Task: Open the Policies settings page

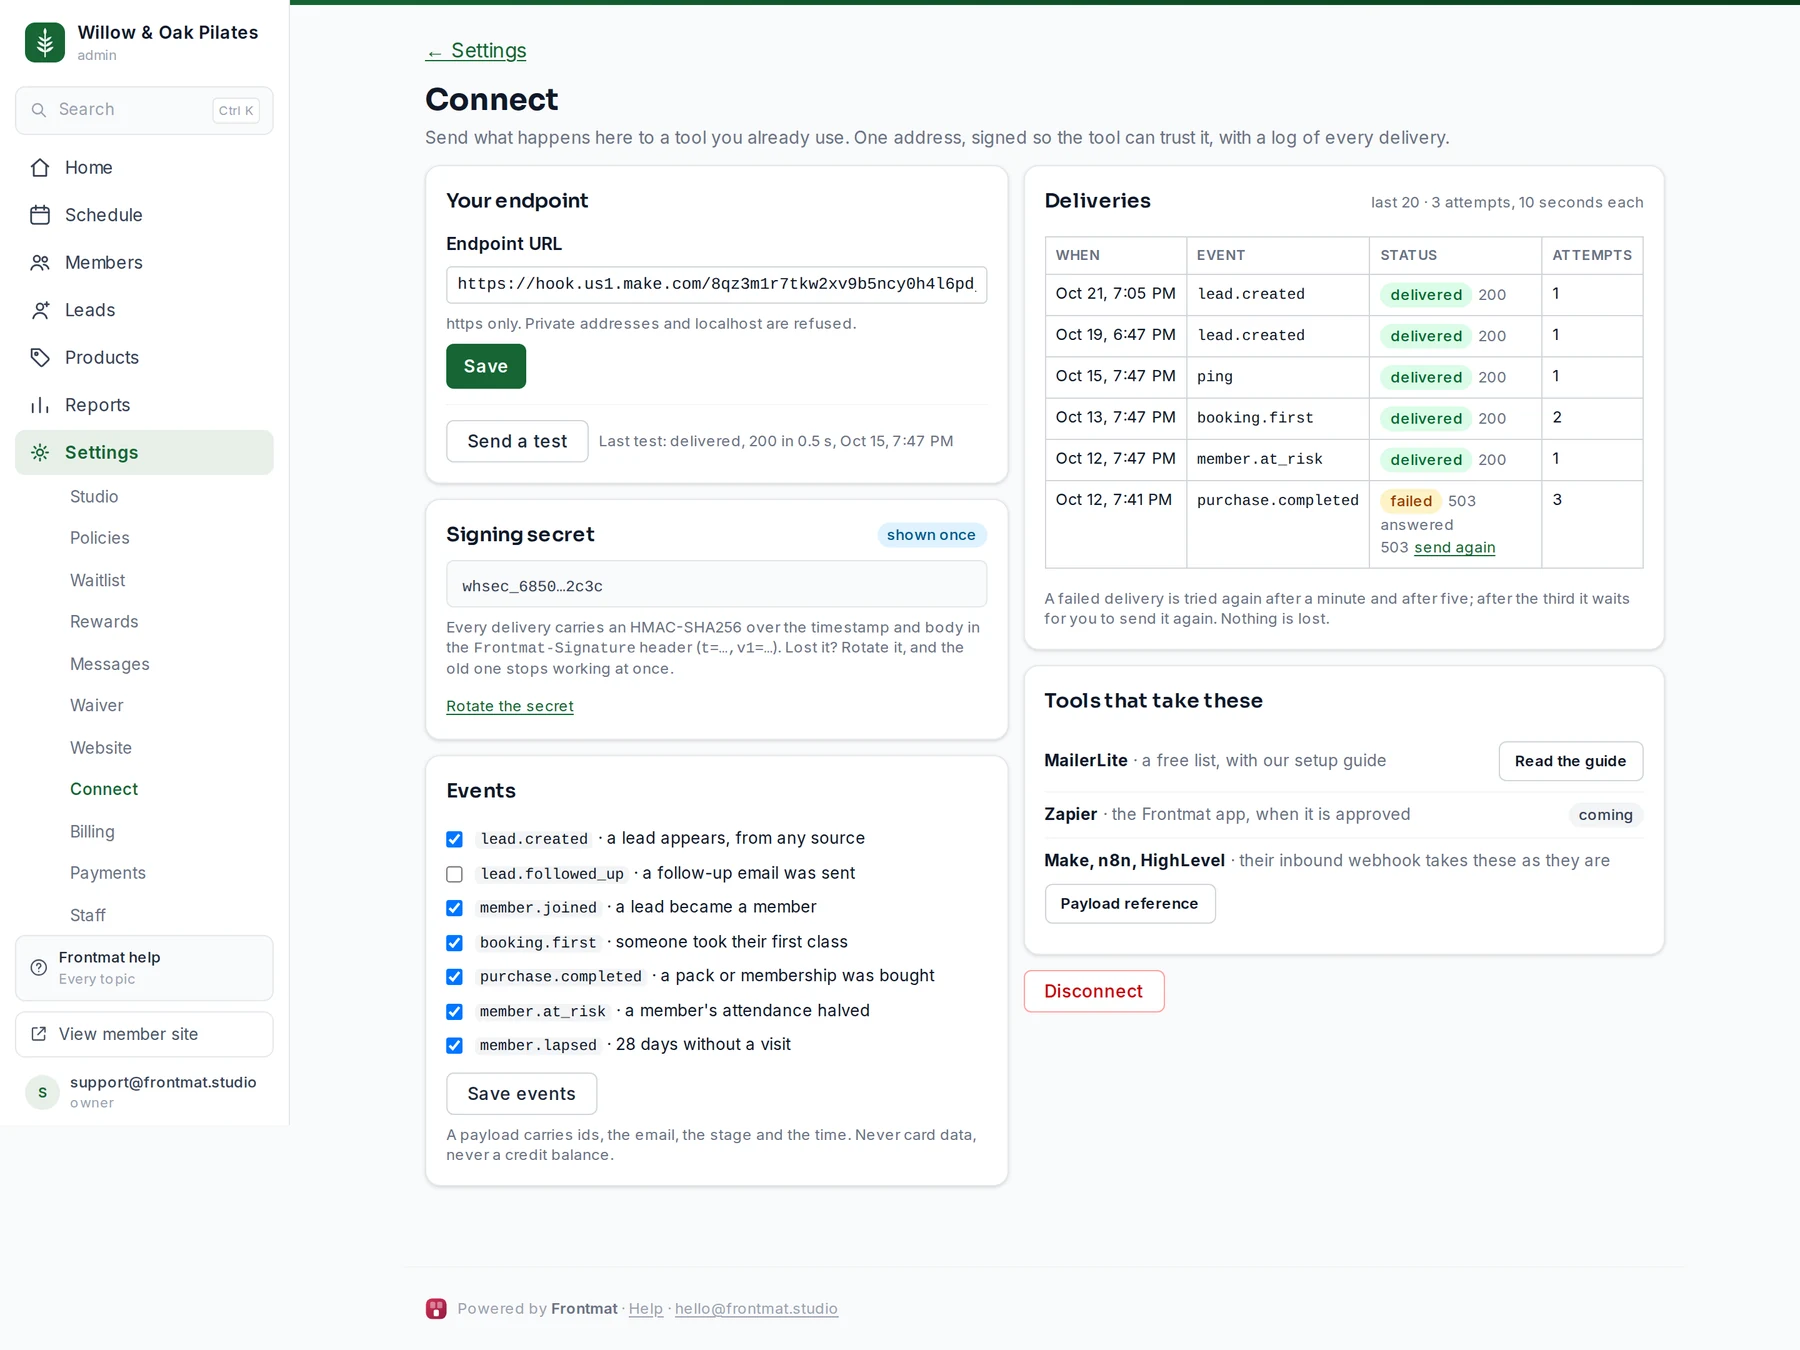Action: 100,538
